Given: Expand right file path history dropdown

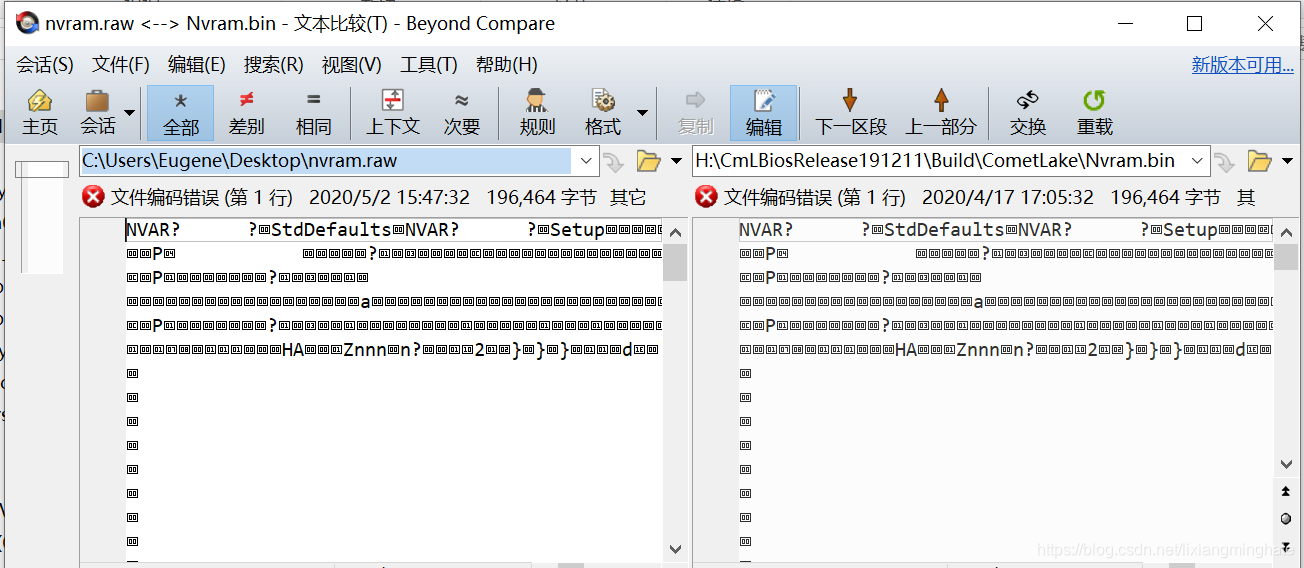Looking at the screenshot, I should pos(1197,161).
